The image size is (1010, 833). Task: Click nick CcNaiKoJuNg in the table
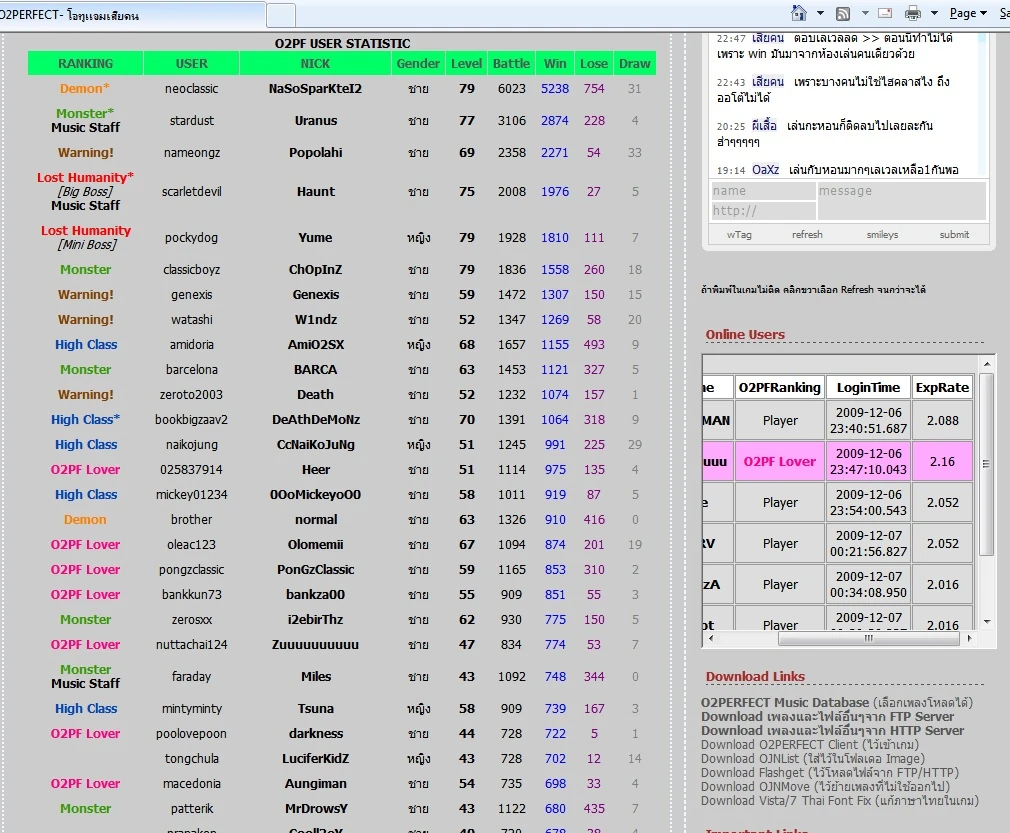click(316, 445)
